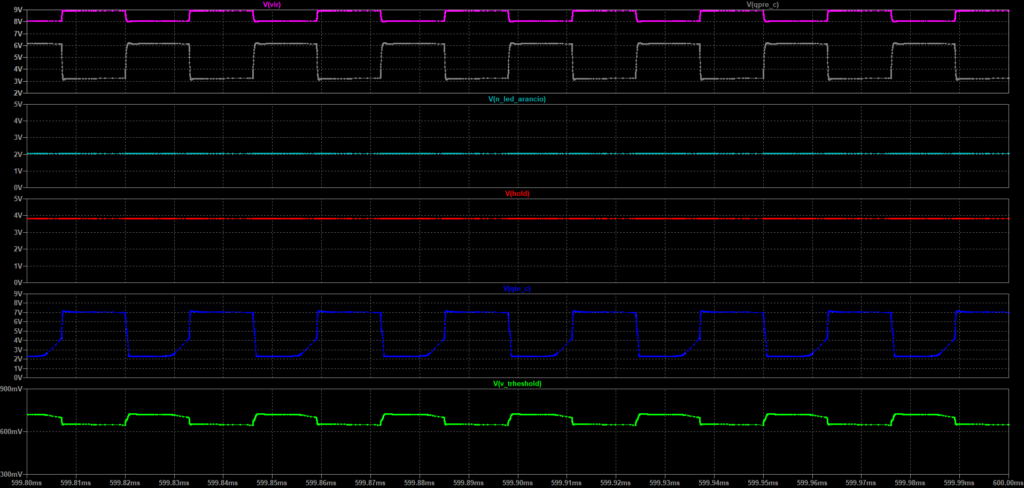Click the 8V axis label in V(vir) pane

pyautogui.click(x=18, y=22)
